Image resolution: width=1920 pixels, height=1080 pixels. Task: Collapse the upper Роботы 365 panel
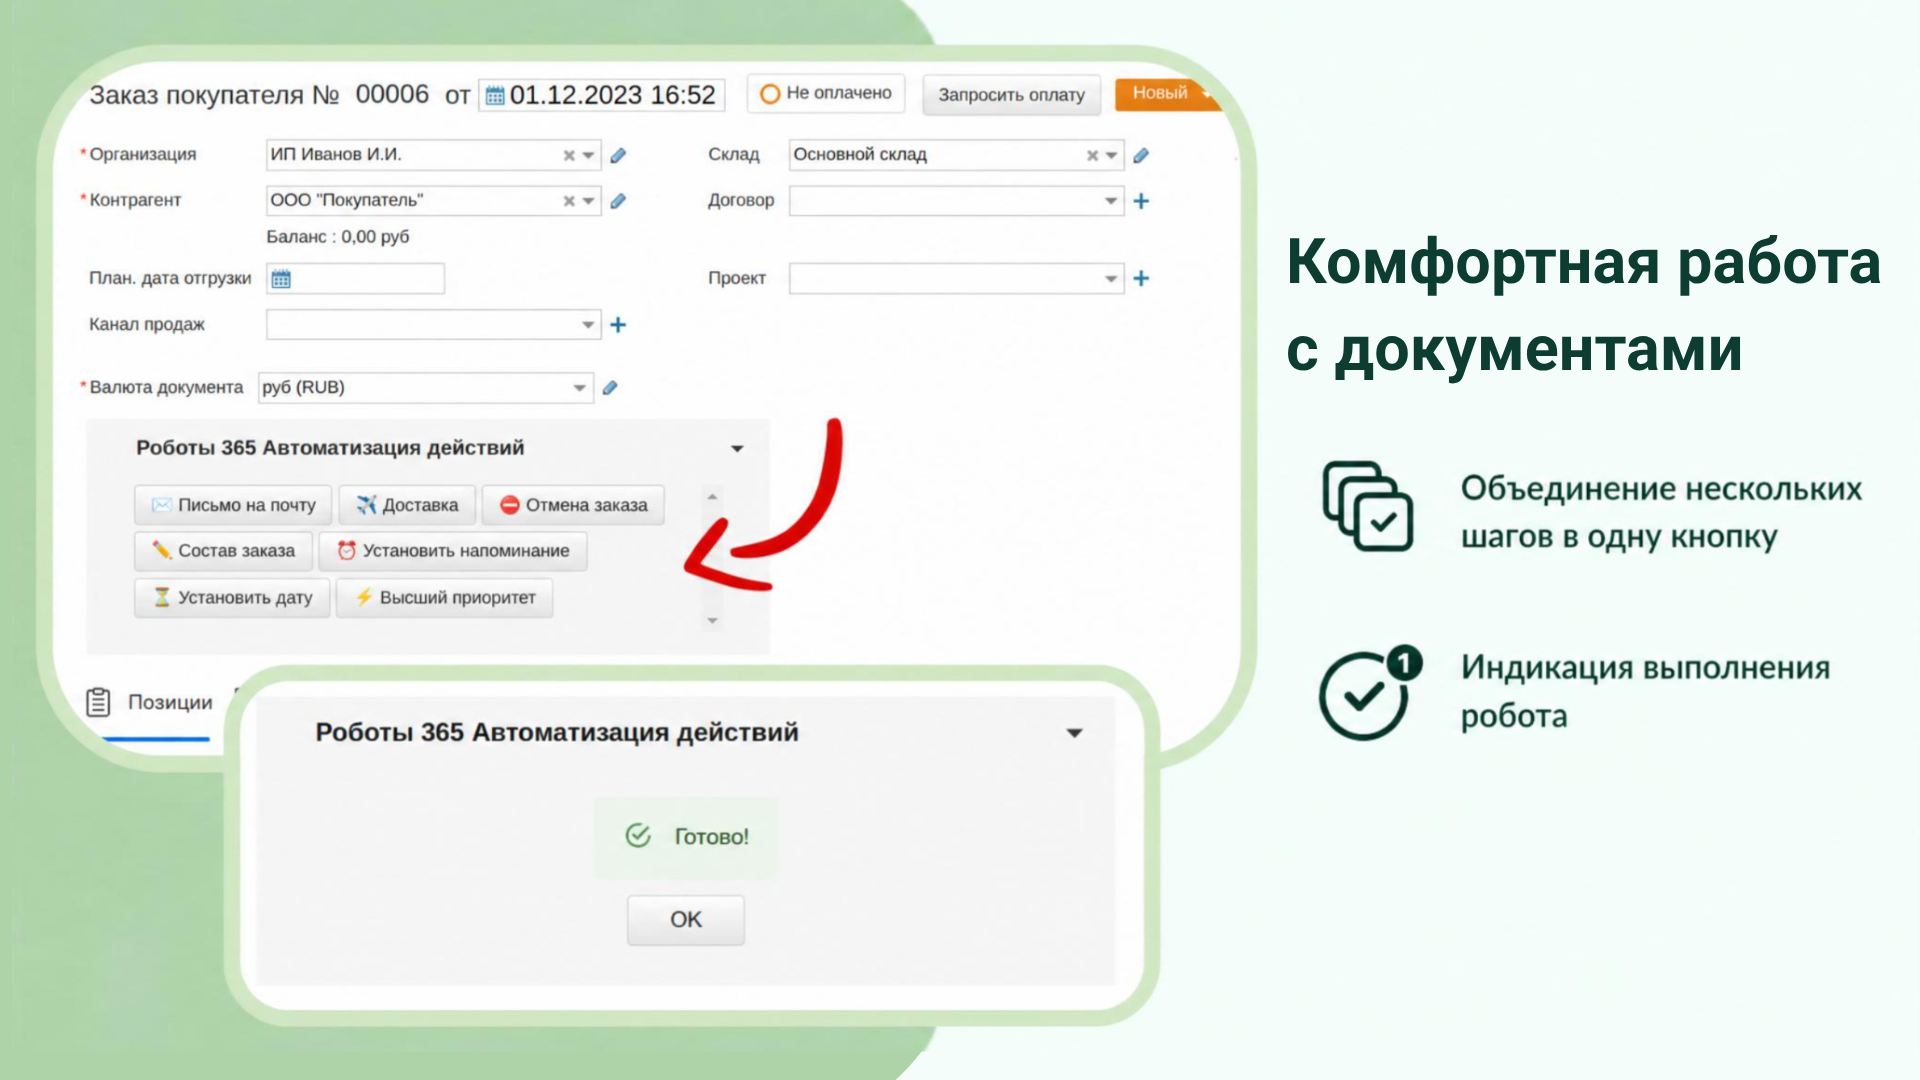pos(737,449)
